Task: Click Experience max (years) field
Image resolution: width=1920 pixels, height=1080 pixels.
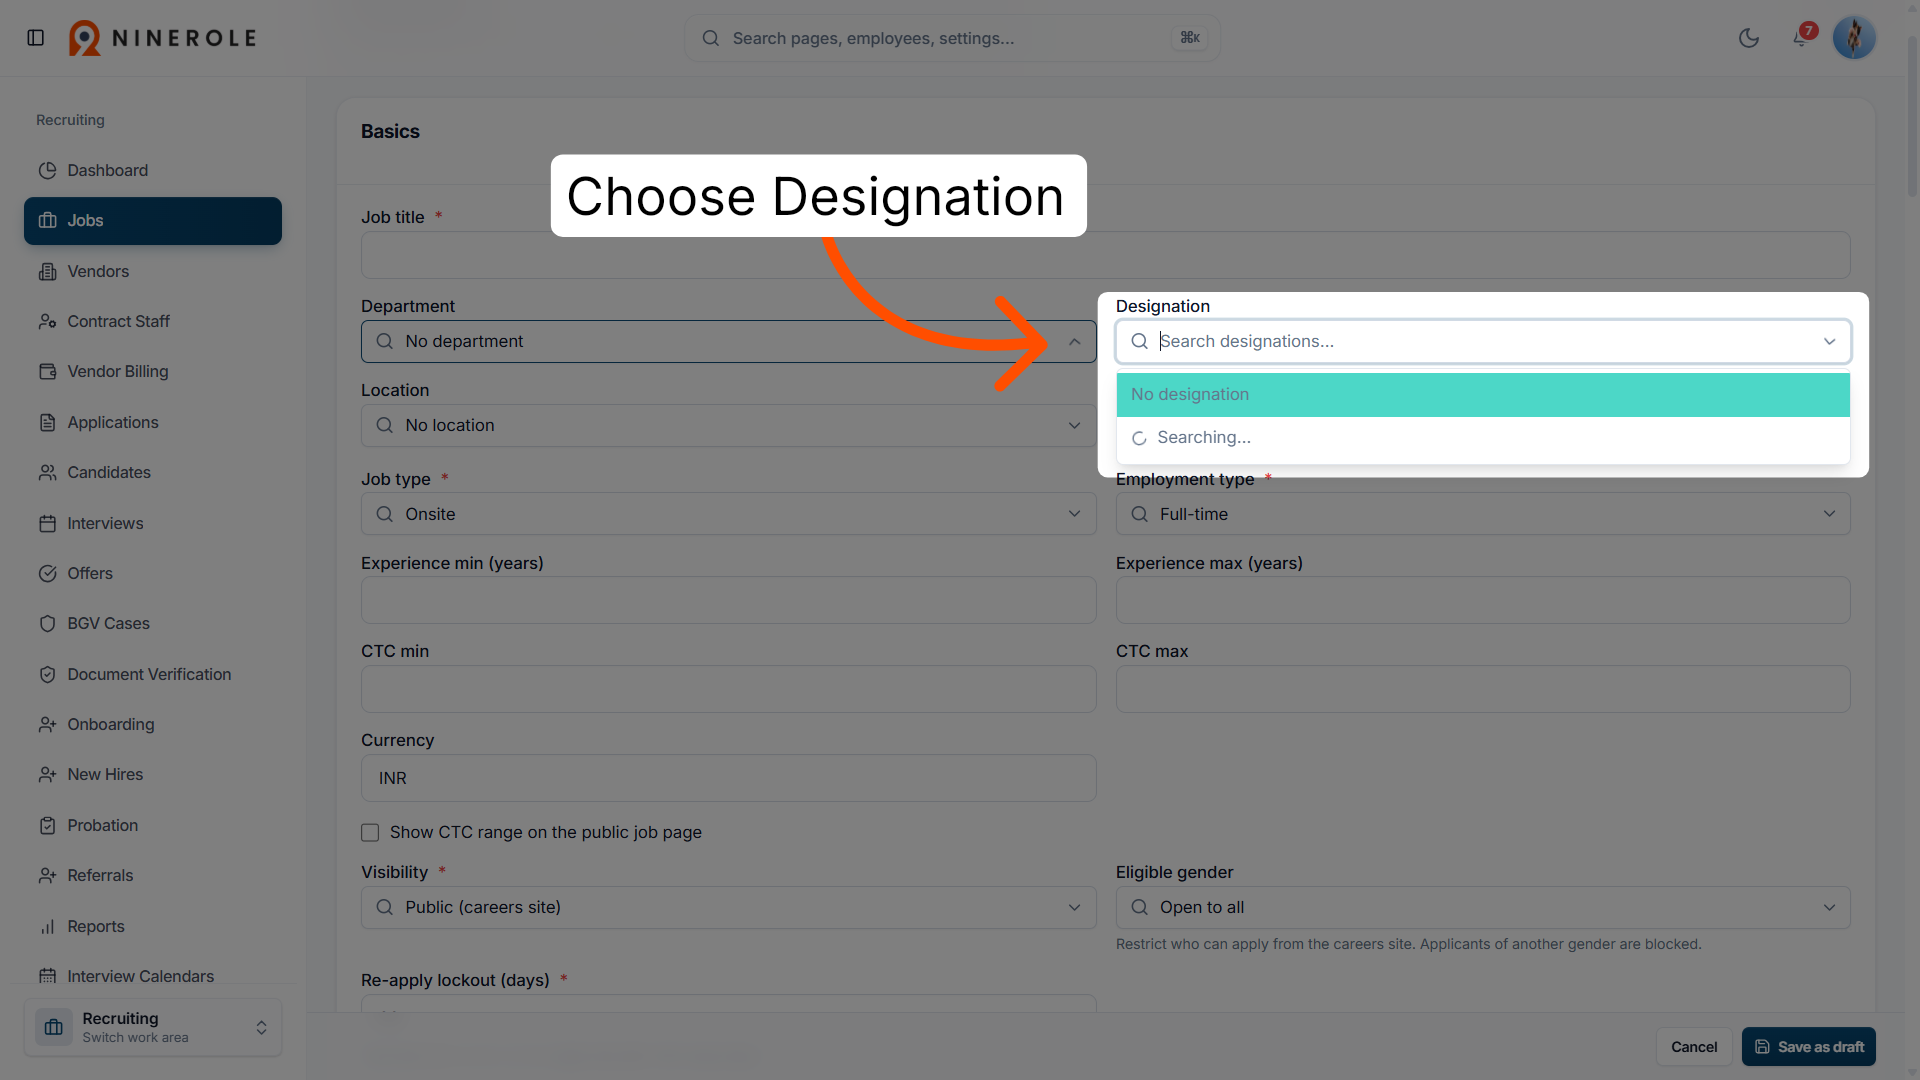Action: [1483, 600]
